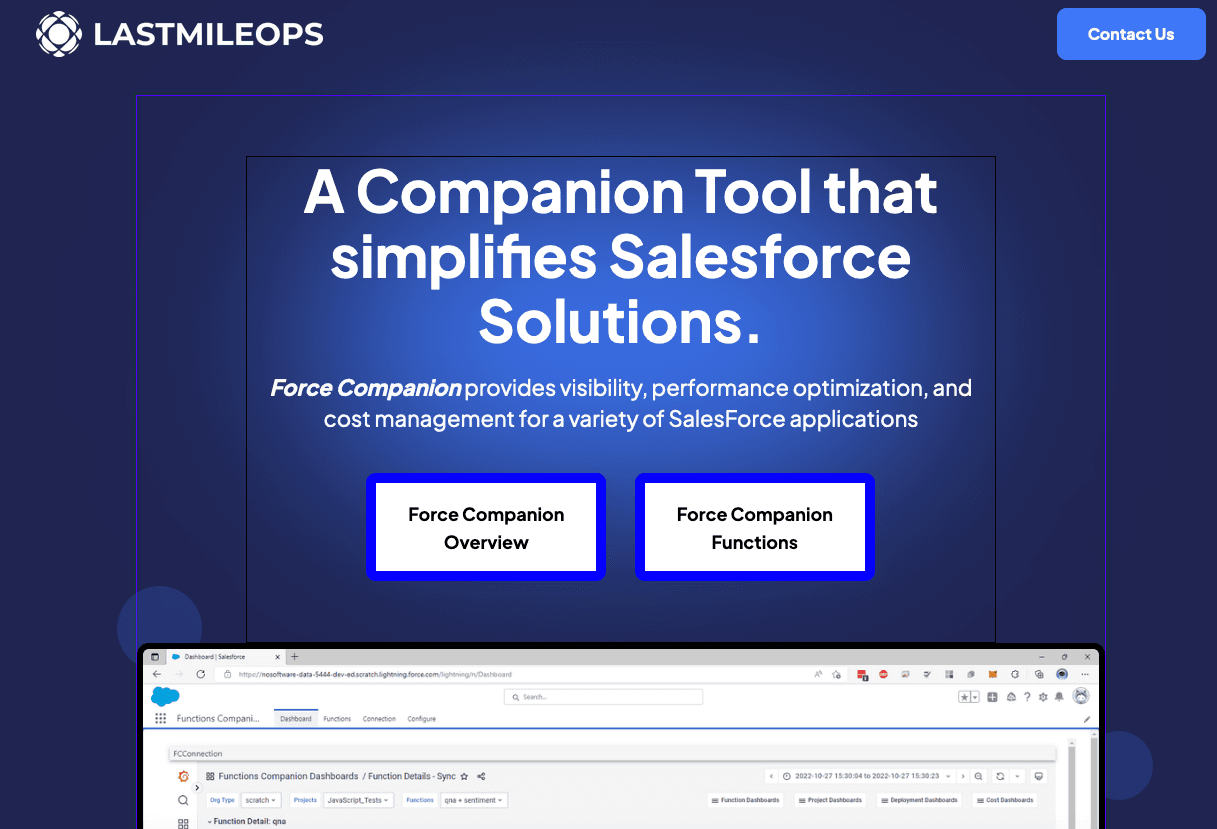Reload the page with browser refresh icon
Viewport: 1217px width, 829px height.
pyautogui.click(x=201, y=674)
